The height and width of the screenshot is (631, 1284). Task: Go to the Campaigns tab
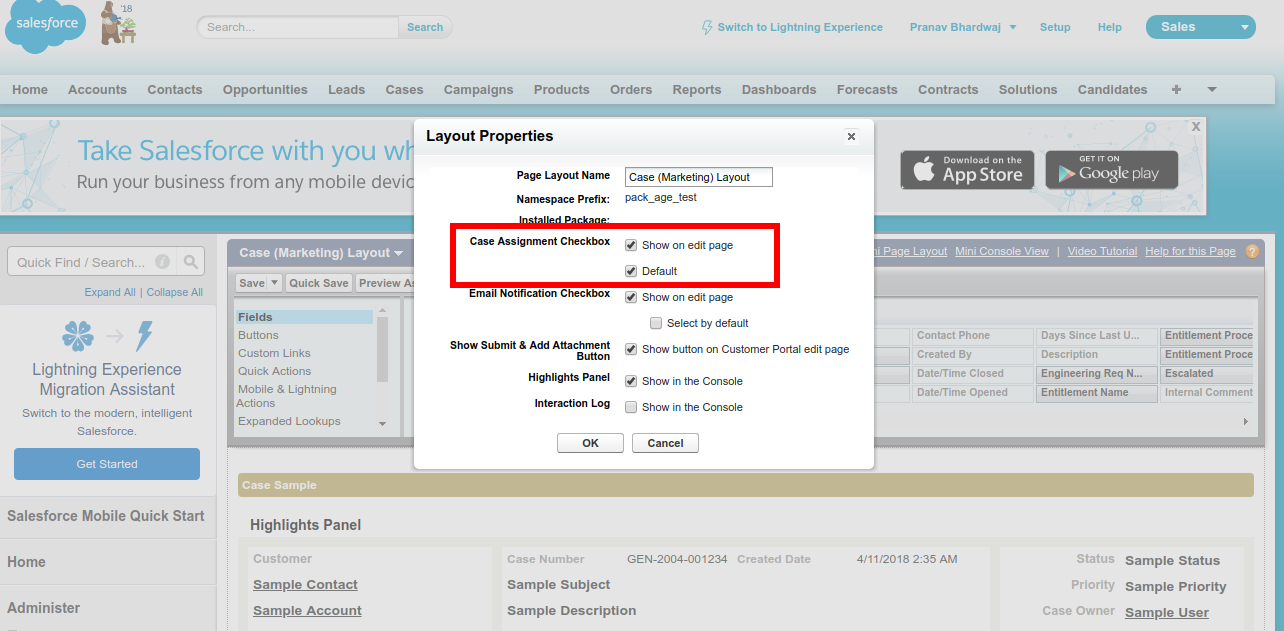coord(478,89)
